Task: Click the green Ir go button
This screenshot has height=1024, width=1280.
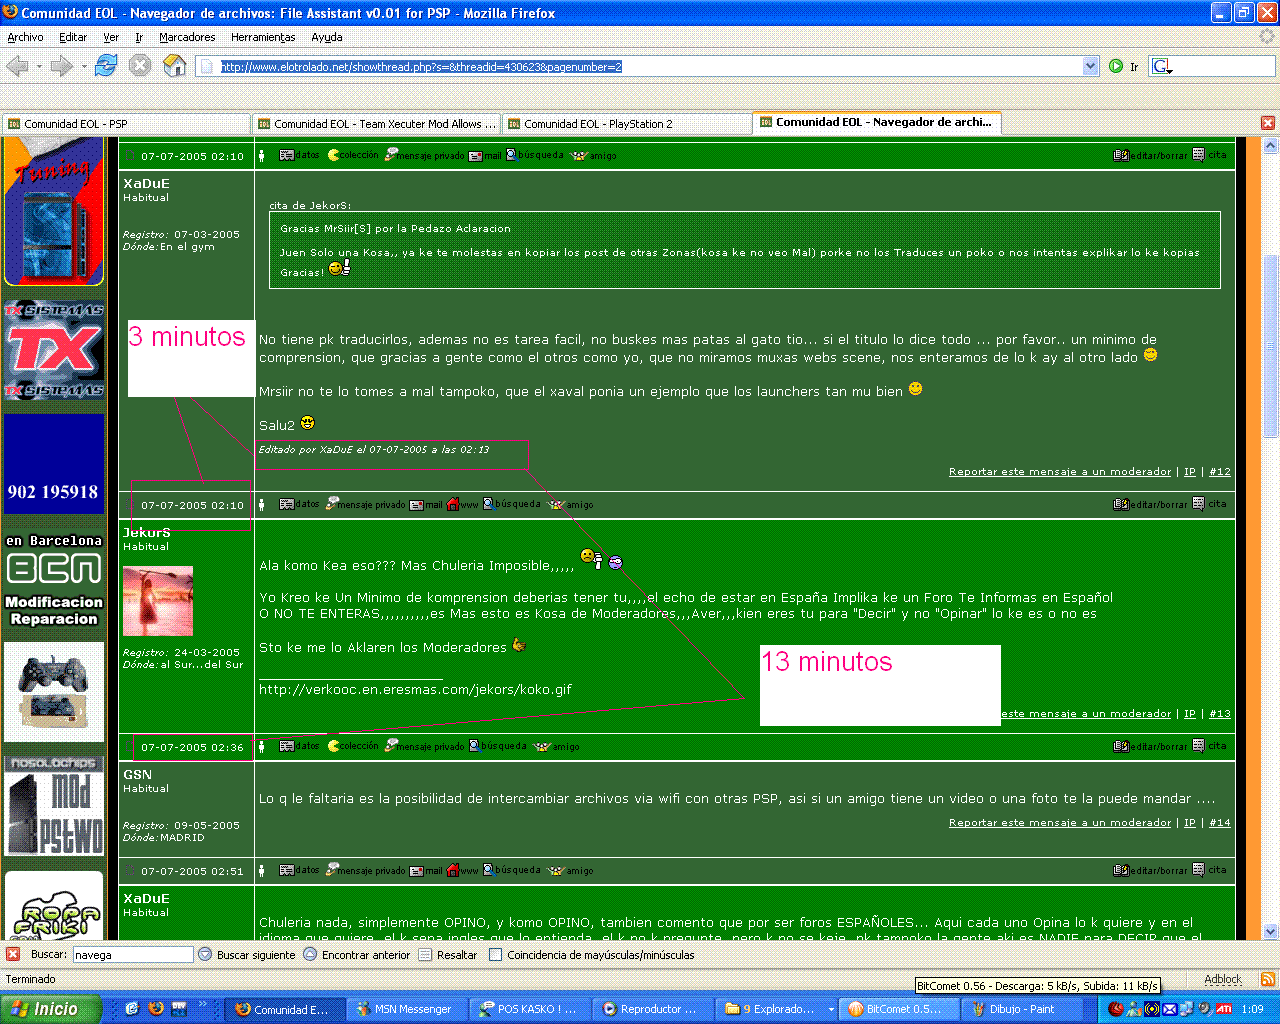Action: pos(1123,67)
